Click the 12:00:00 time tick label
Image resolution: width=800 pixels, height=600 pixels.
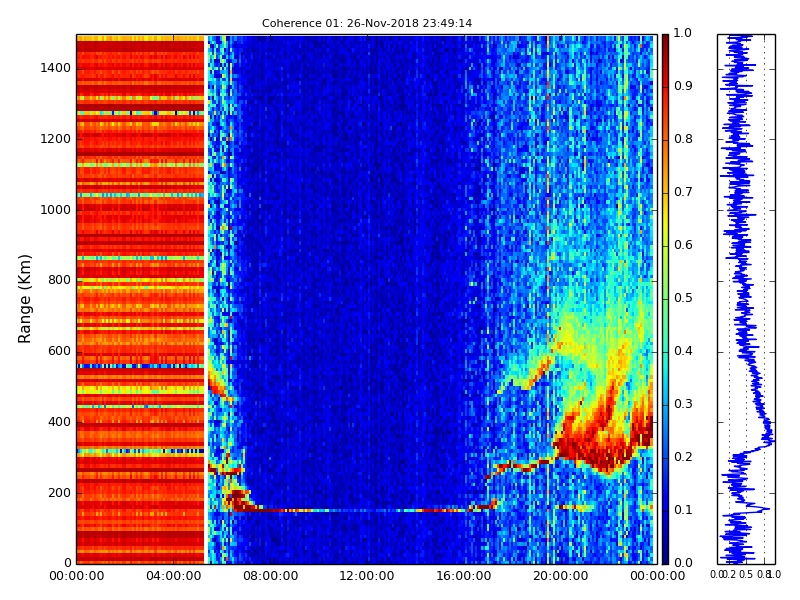tap(367, 576)
